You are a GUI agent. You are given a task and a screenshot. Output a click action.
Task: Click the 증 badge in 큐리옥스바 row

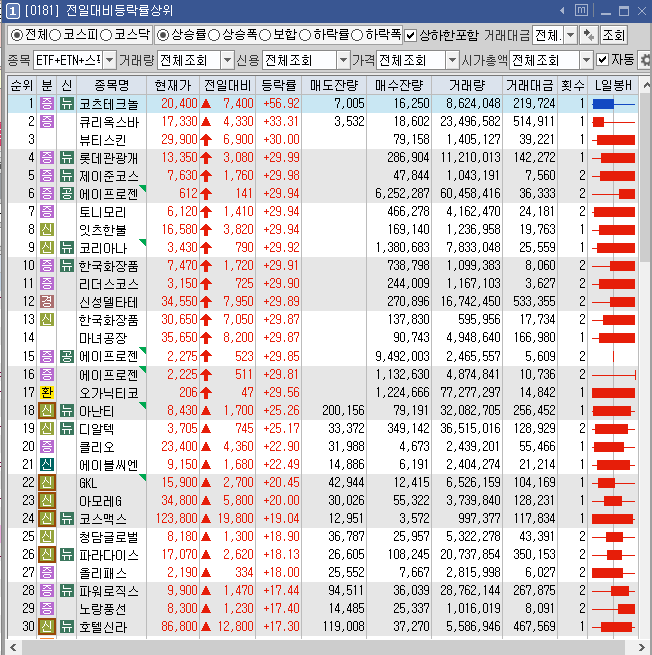47,122
